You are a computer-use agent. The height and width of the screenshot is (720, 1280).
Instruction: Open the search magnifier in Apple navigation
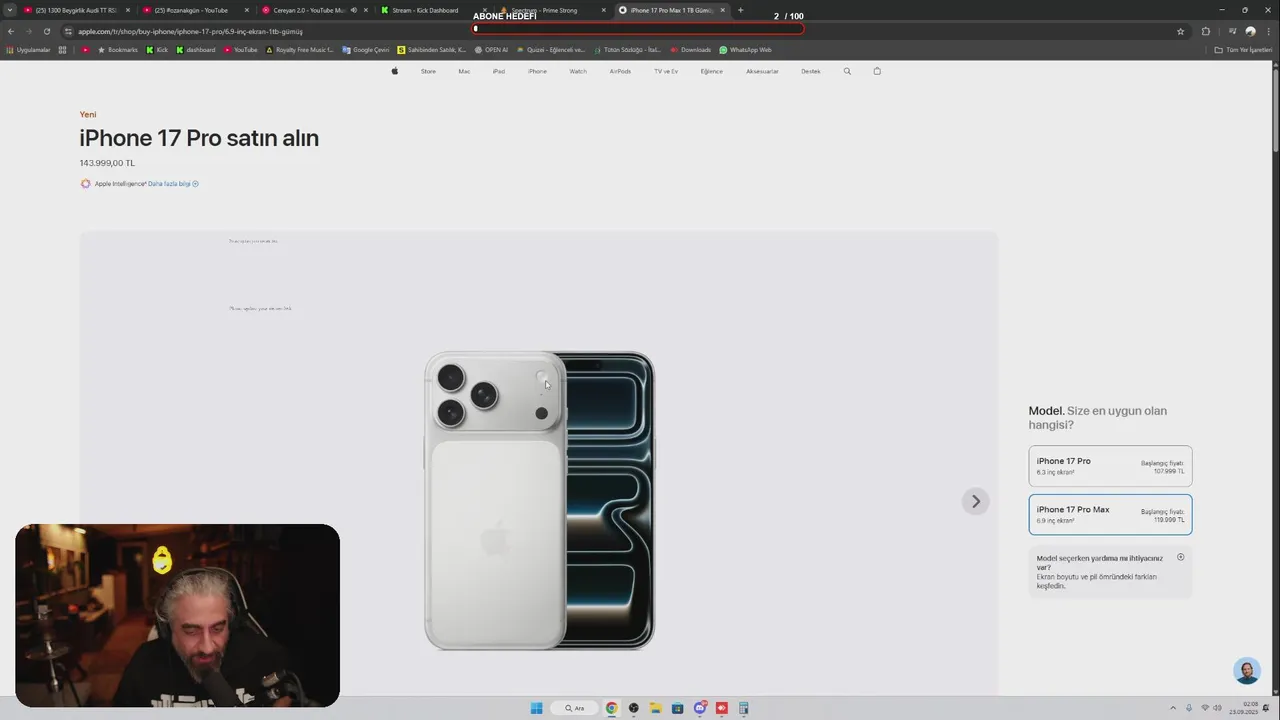click(847, 71)
